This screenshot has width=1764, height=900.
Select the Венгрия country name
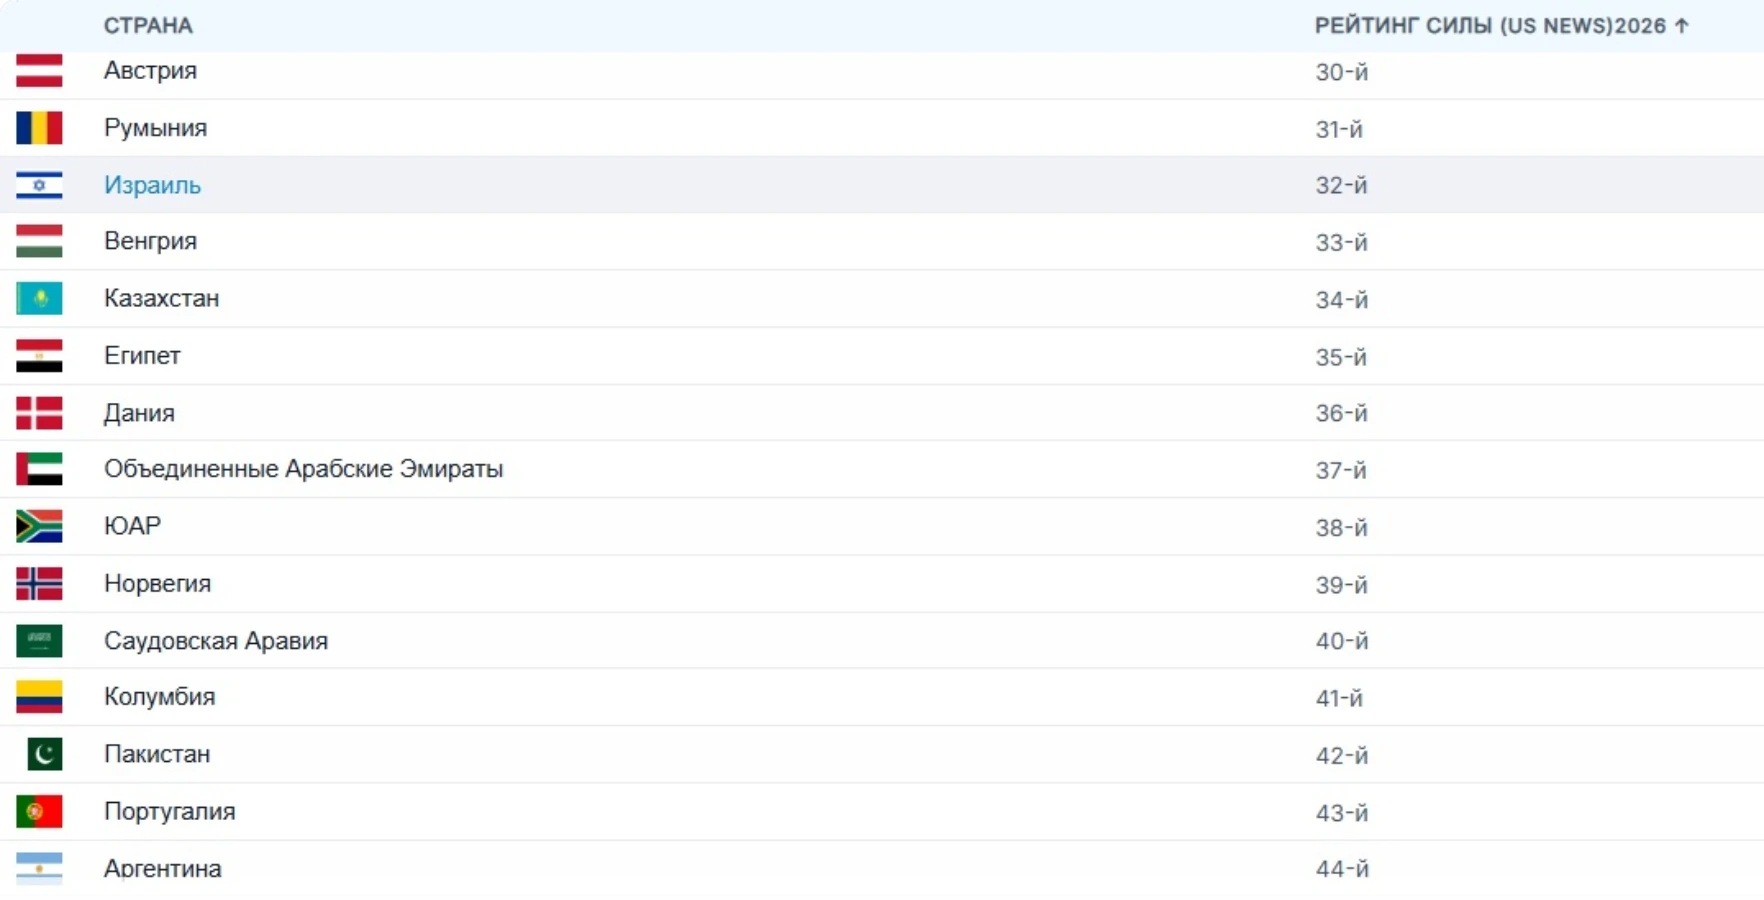[x=150, y=241]
